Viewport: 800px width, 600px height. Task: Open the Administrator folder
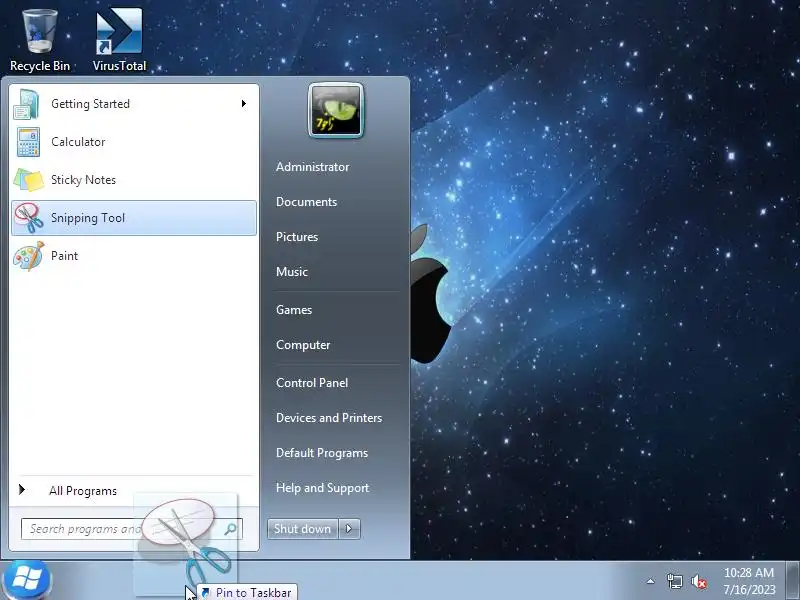[312, 167]
